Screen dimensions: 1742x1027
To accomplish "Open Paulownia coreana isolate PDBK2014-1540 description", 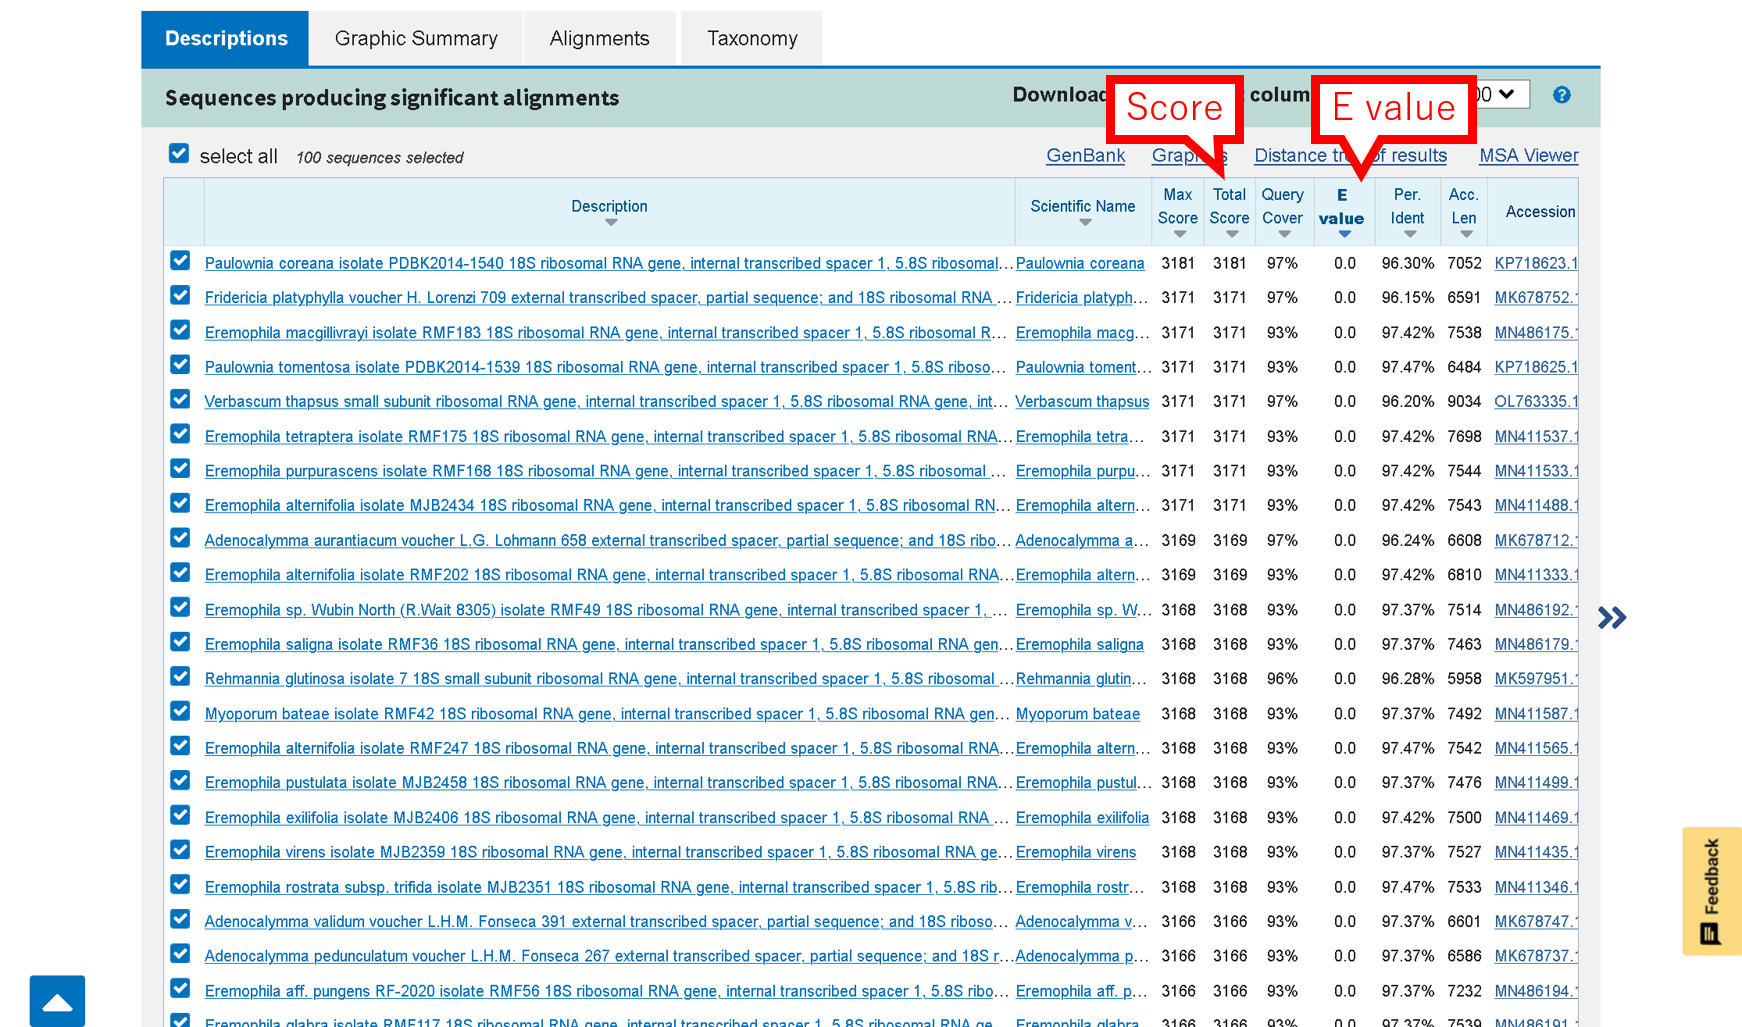I will 608,263.
